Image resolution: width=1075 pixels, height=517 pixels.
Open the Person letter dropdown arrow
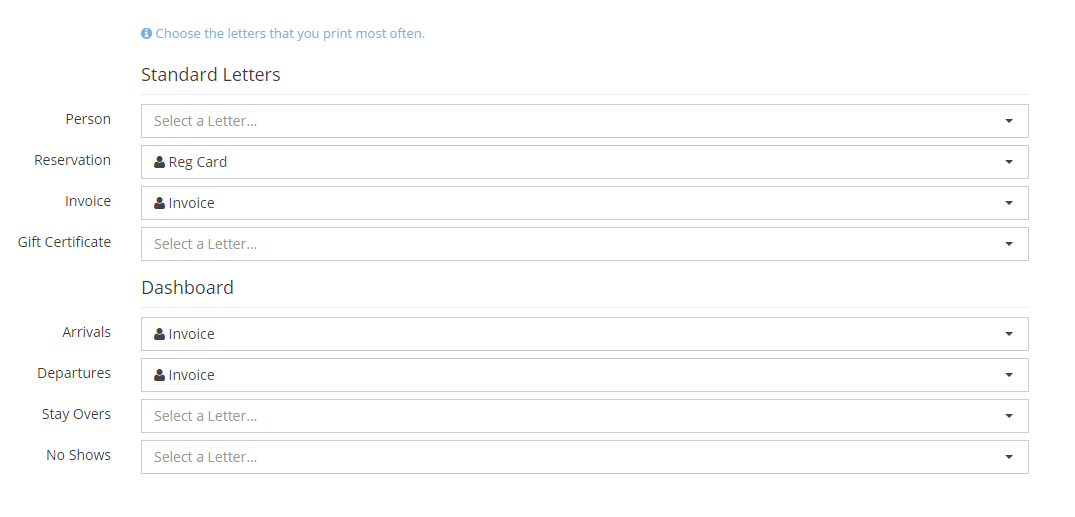pos(1008,121)
